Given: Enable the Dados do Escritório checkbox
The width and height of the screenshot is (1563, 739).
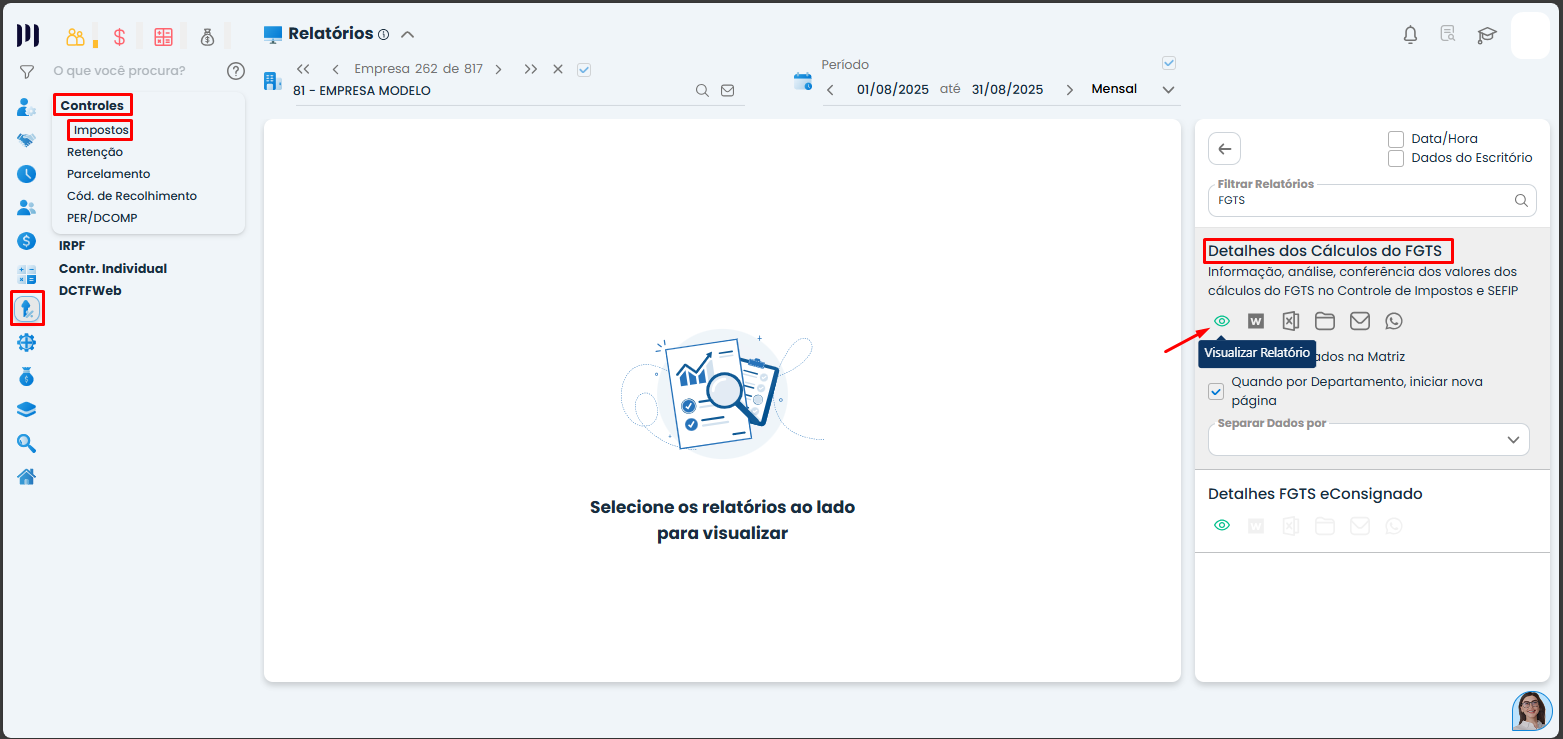Looking at the screenshot, I should click(x=1396, y=158).
